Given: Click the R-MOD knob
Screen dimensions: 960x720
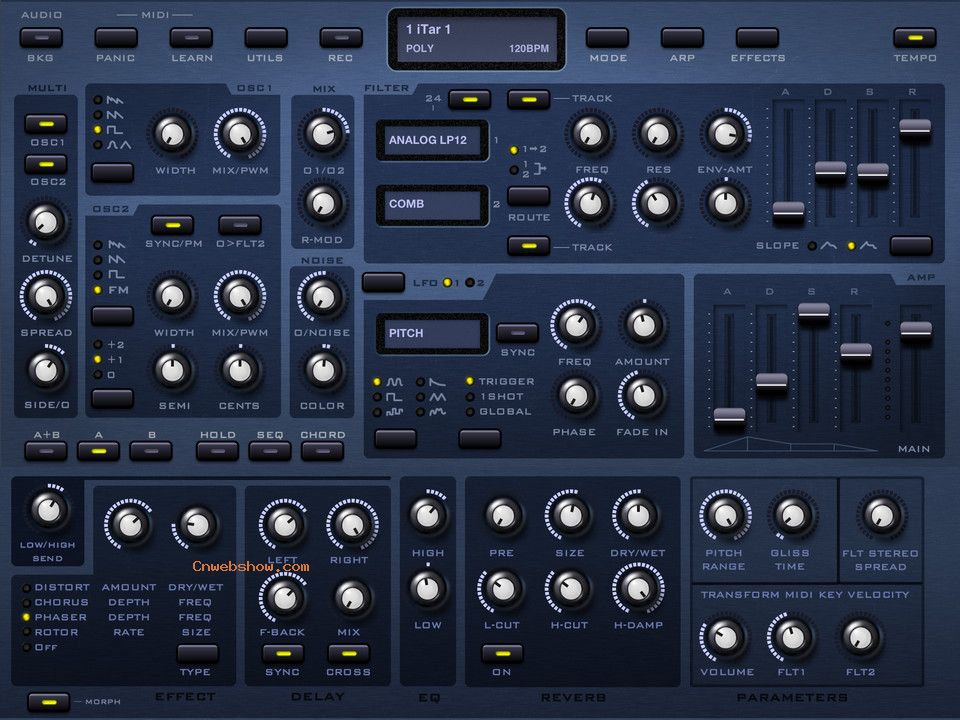Looking at the screenshot, I should pos(323,203).
